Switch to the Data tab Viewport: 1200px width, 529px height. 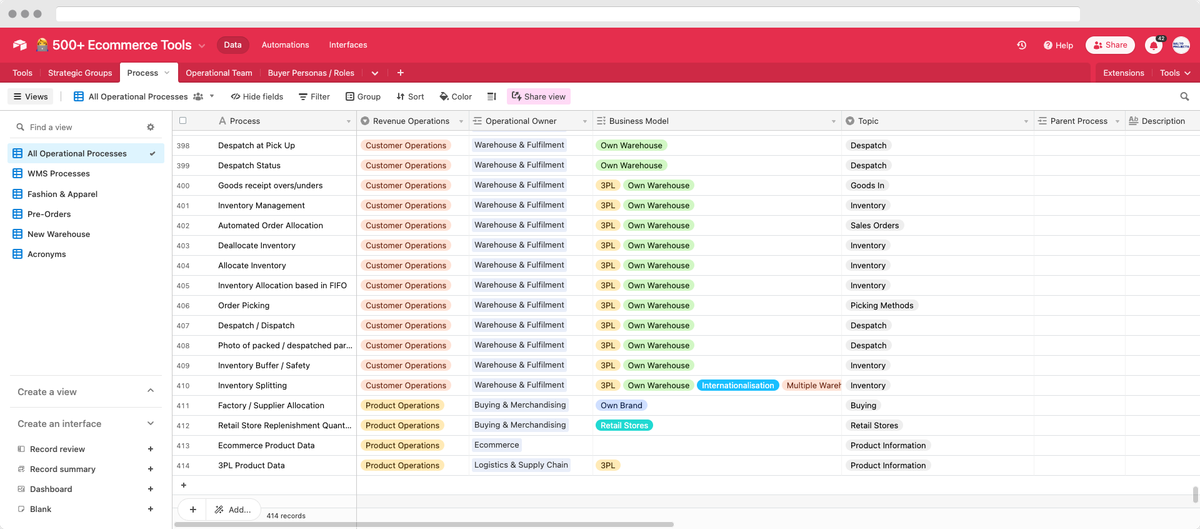233,45
